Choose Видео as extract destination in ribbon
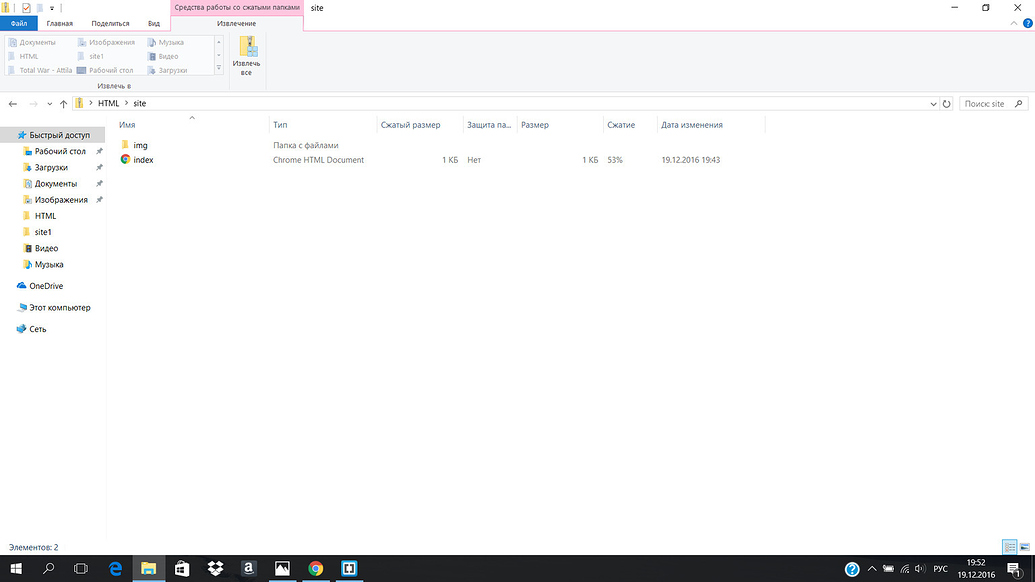Image resolution: width=1035 pixels, height=582 pixels. click(163, 56)
